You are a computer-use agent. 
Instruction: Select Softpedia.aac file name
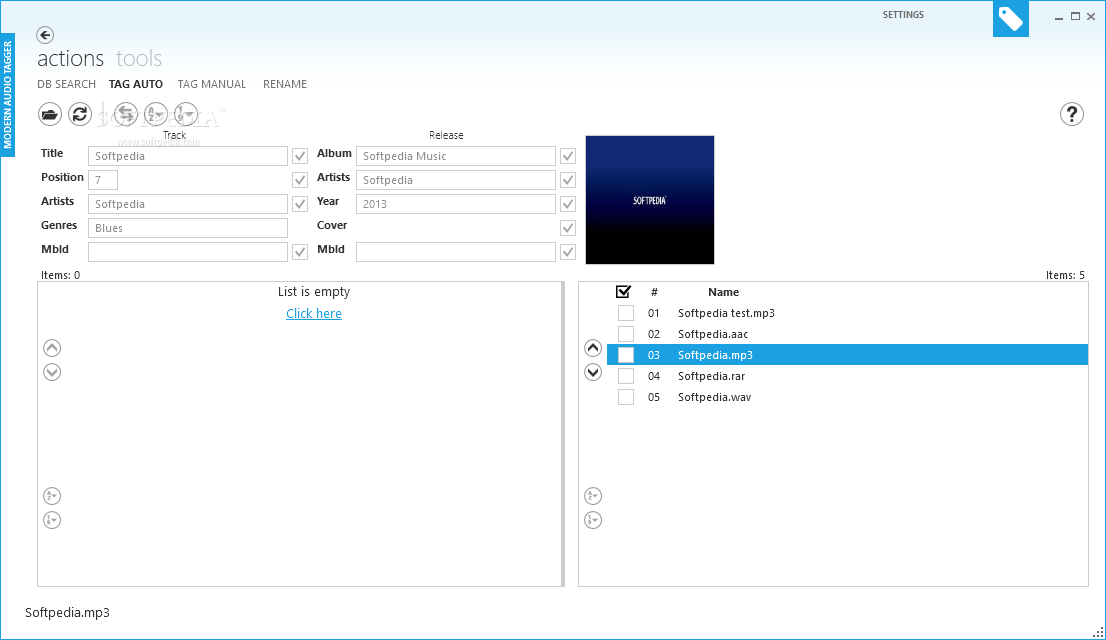pyautogui.click(x=713, y=334)
